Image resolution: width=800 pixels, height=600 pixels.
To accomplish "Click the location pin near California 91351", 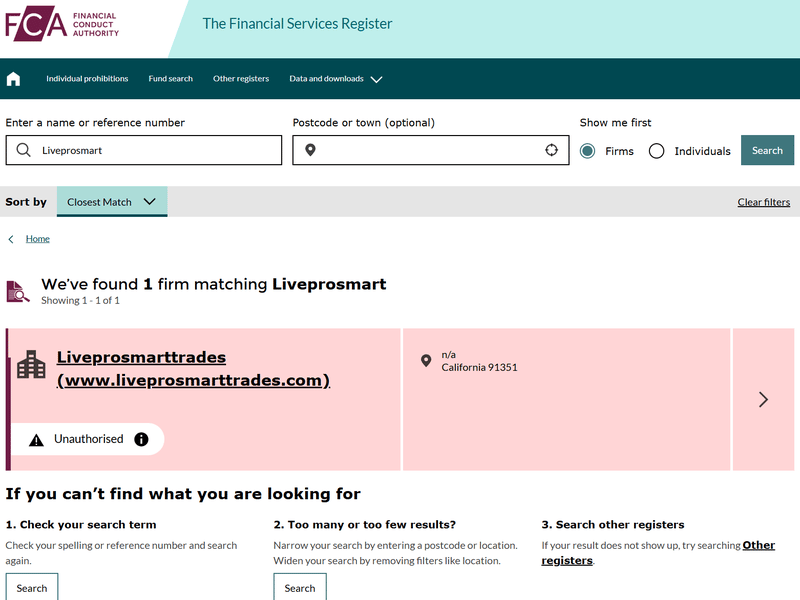I will pos(426,361).
